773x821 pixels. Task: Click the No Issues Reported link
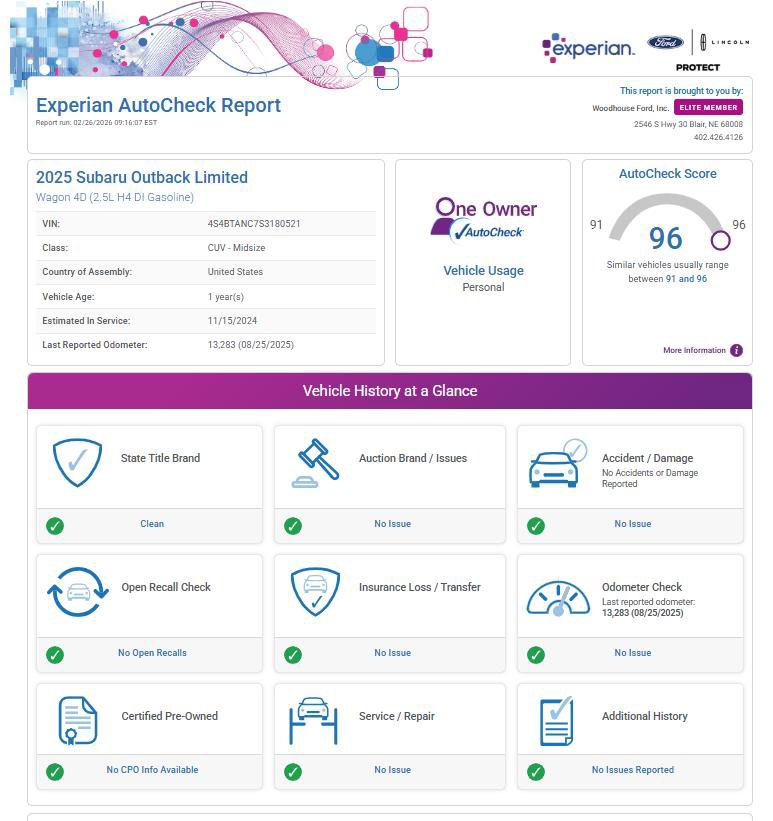[632, 770]
